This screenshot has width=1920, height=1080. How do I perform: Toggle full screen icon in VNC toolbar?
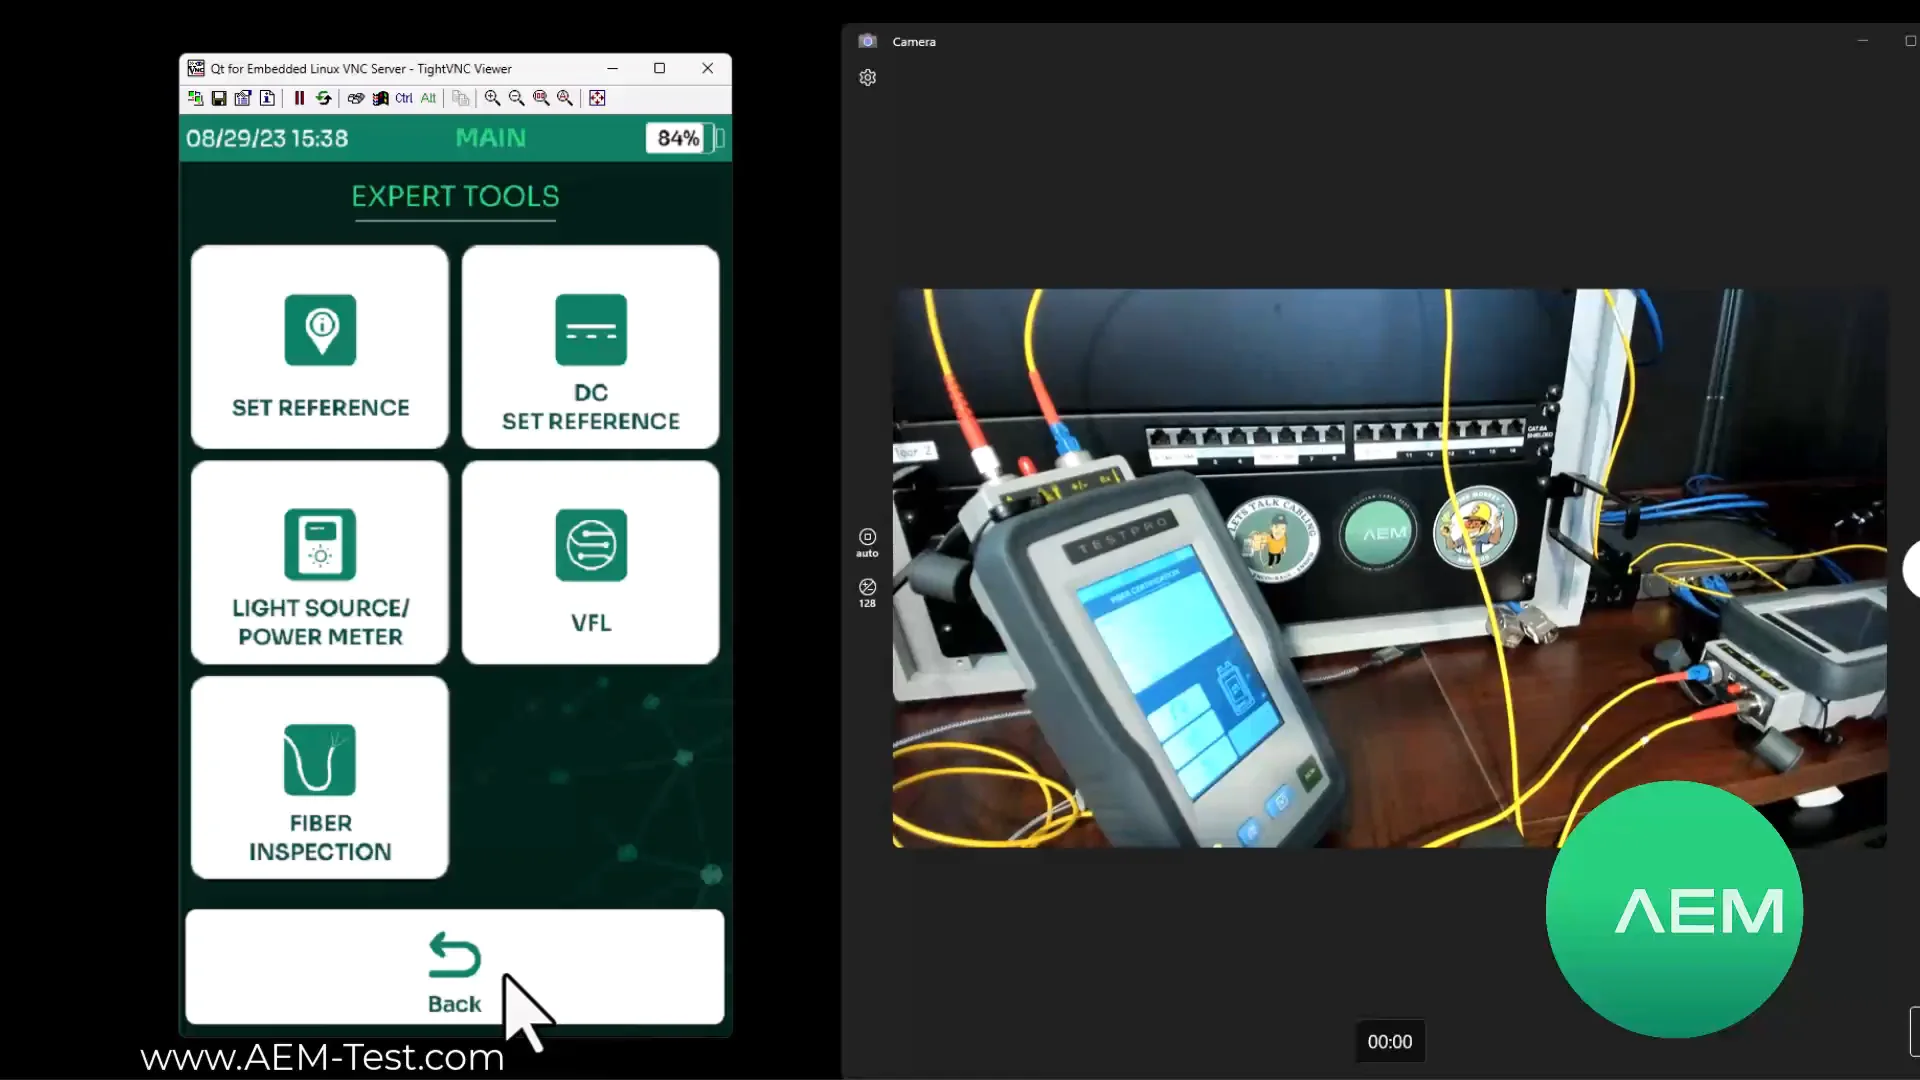(x=597, y=98)
